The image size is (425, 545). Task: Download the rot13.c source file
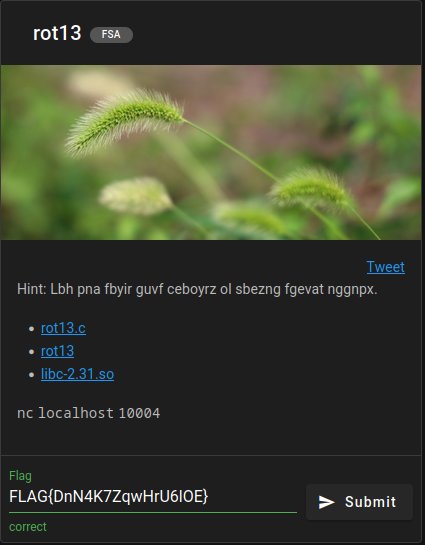click(x=63, y=328)
